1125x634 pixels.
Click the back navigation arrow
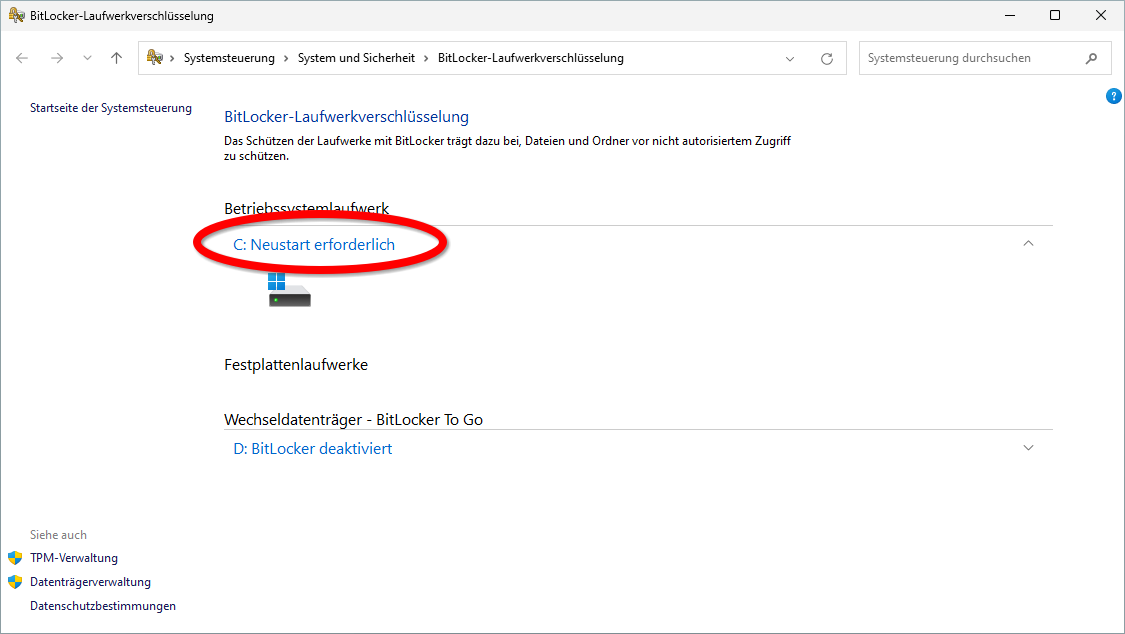click(x=22, y=57)
